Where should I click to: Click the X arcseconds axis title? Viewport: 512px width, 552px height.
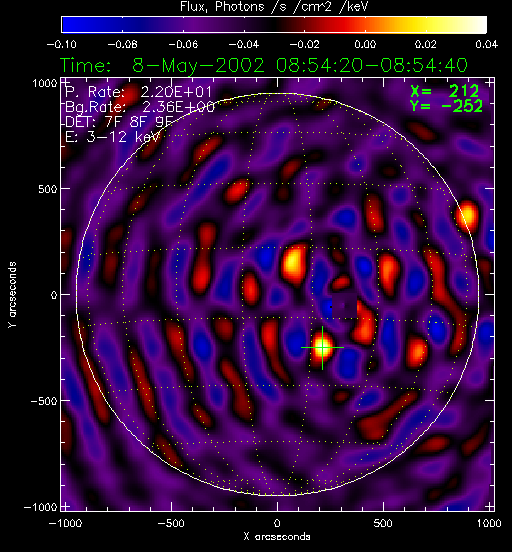click(277, 537)
